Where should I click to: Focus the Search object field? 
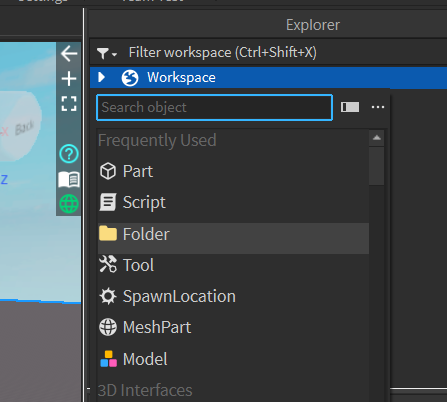click(x=214, y=107)
